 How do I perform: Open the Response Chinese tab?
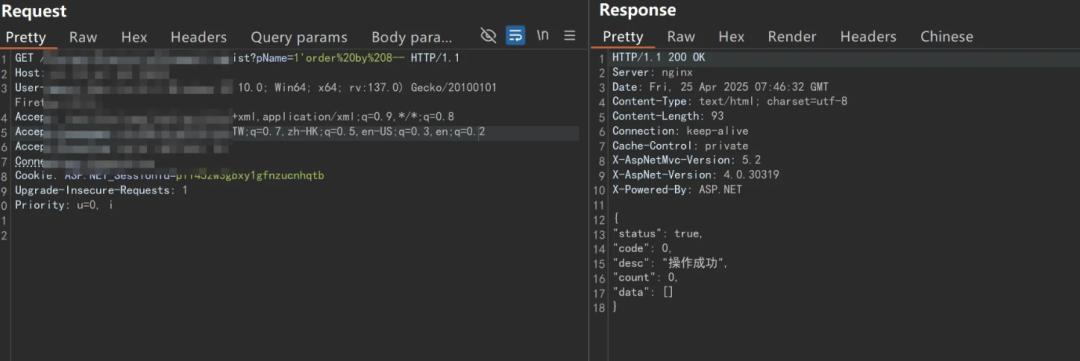(947, 37)
